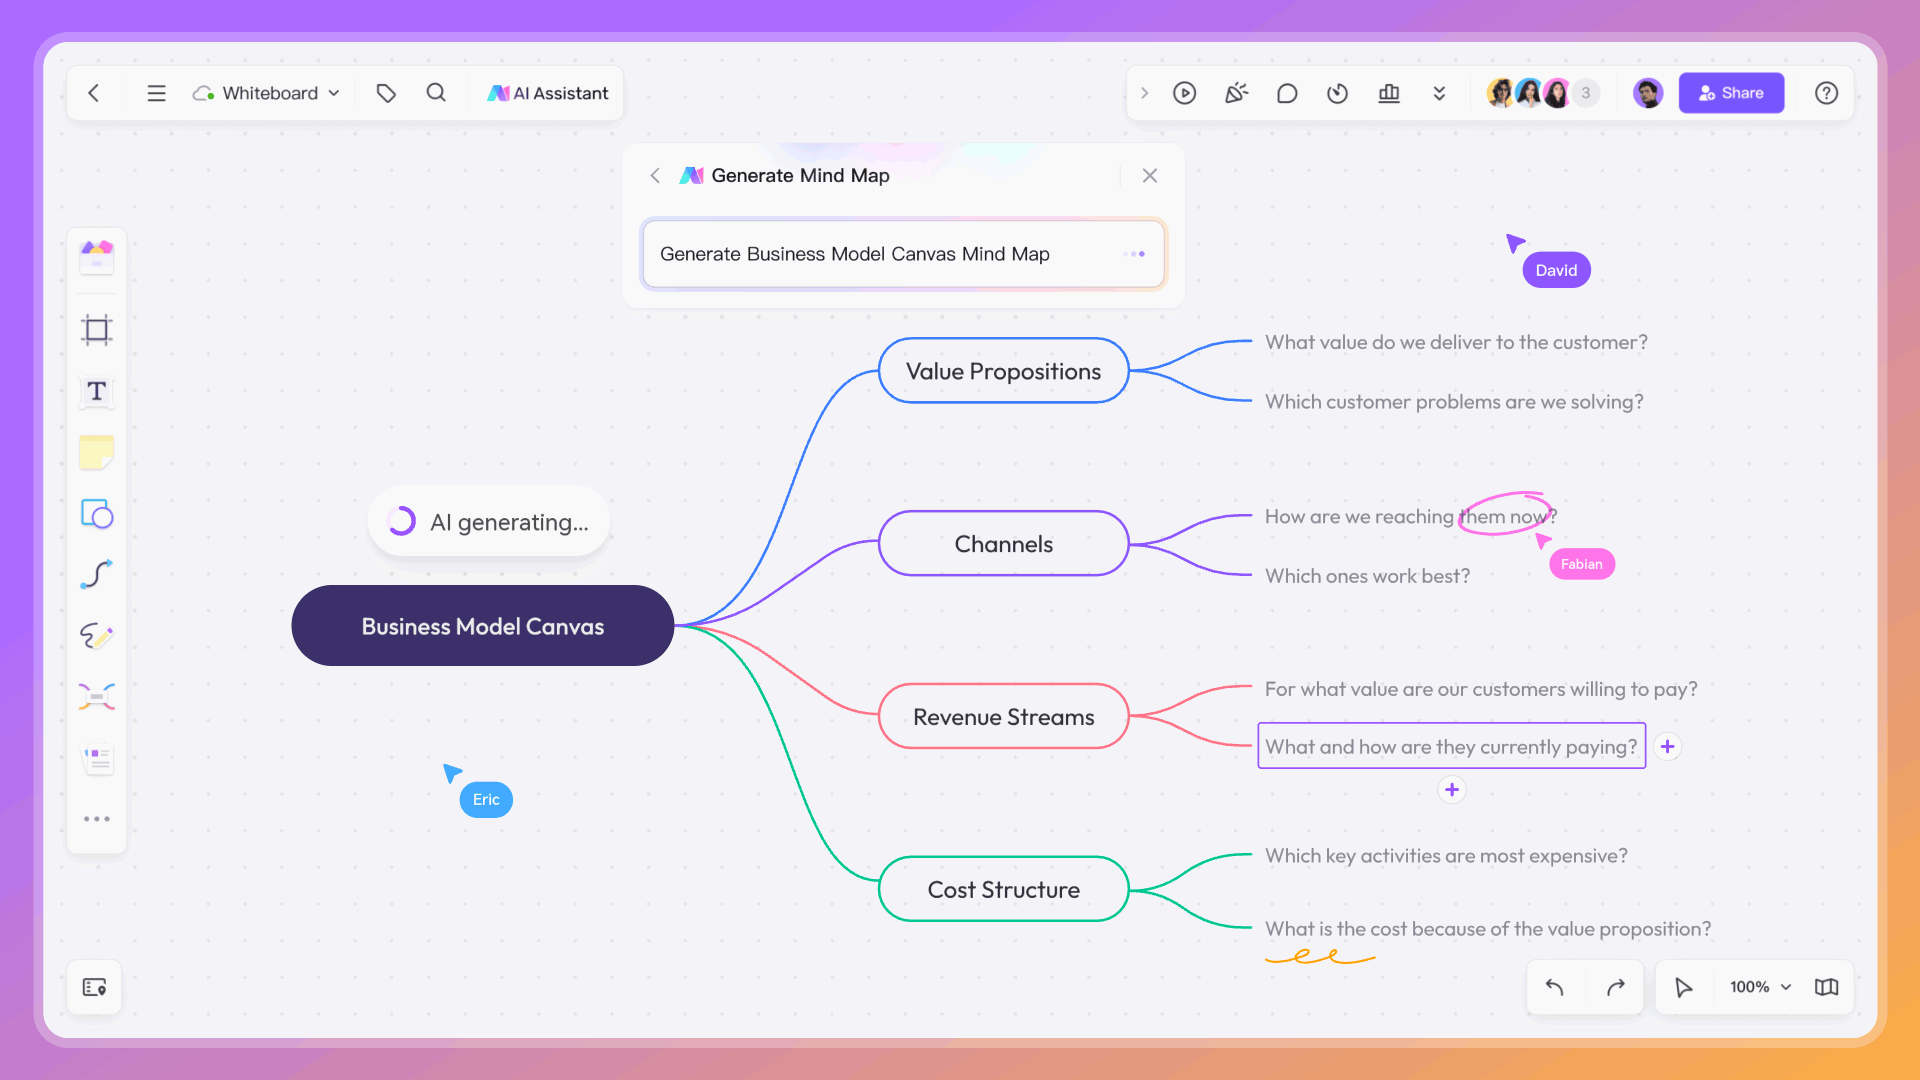Expand the toolbar overflow menu chevron
The width and height of the screenshot is (1920, 1080).
pyautogui.click(x=1440, y=92)
